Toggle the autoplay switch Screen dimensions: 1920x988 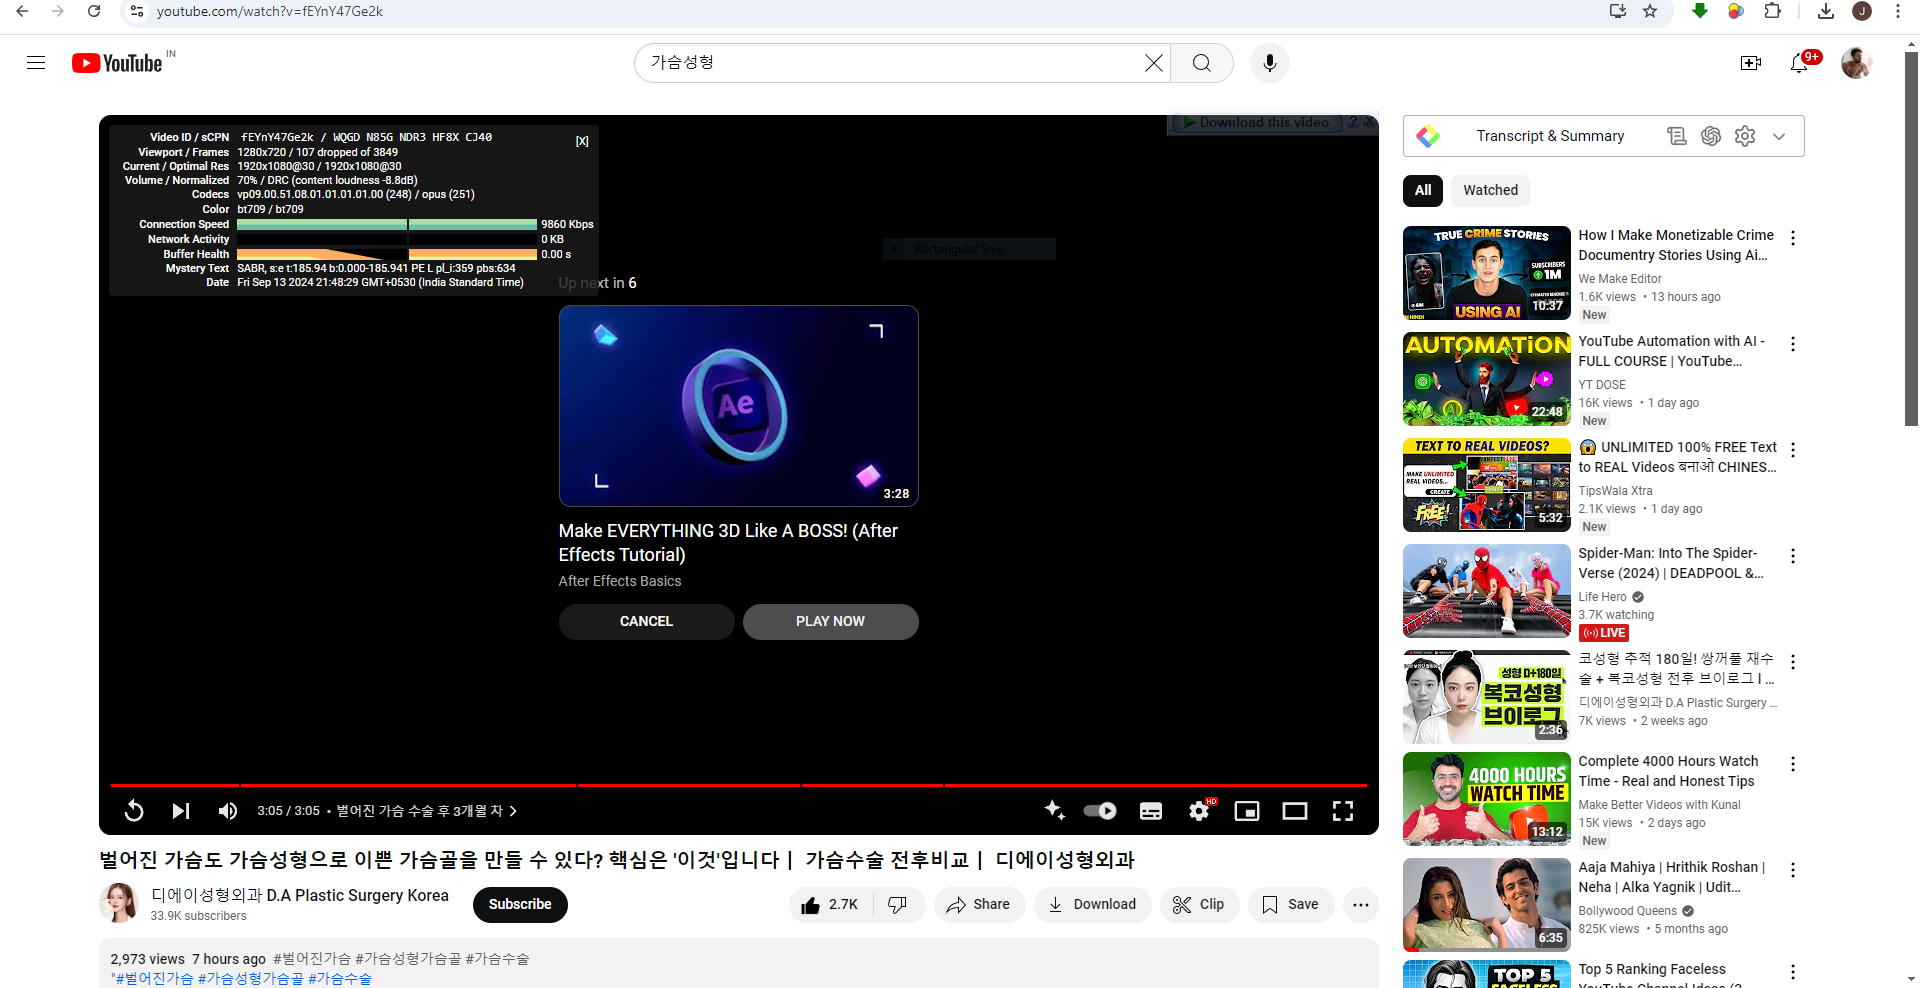[x=1100, y=811]
